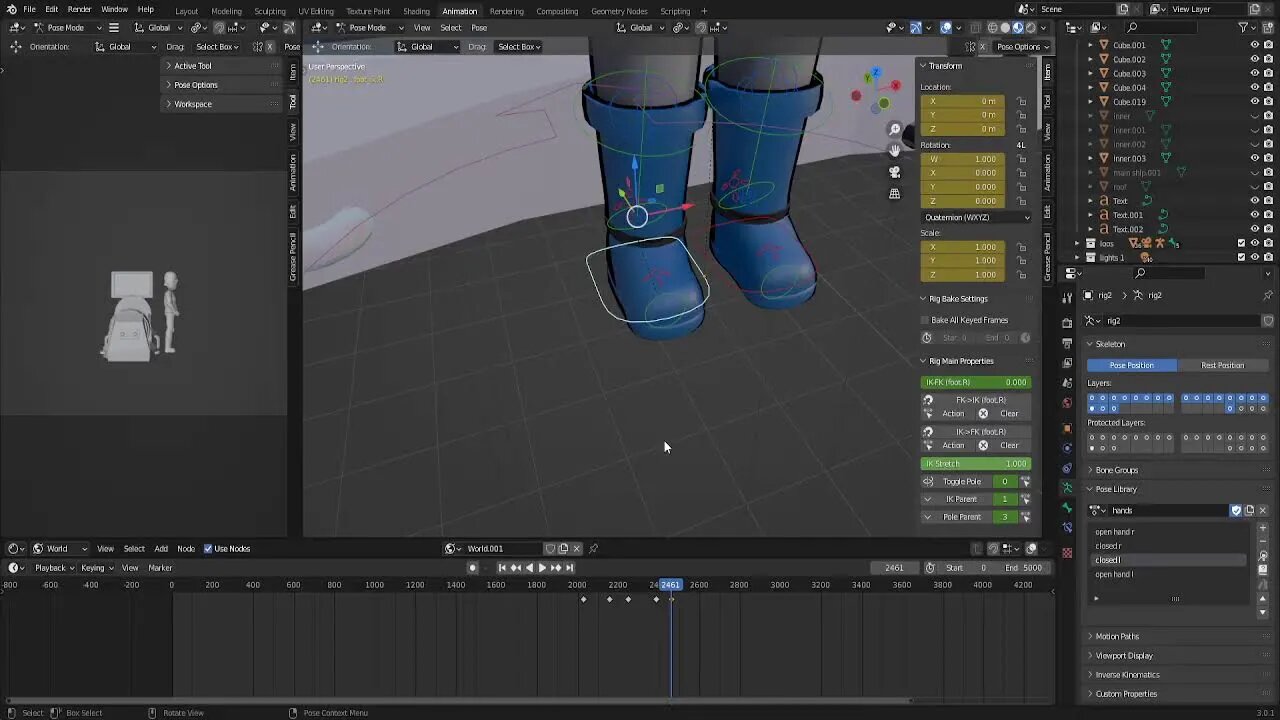Hide Text.001 using its eye icon
The height and width of the screenshot is (720, 1280).
pyautogui.click(x=1255, y=215)
